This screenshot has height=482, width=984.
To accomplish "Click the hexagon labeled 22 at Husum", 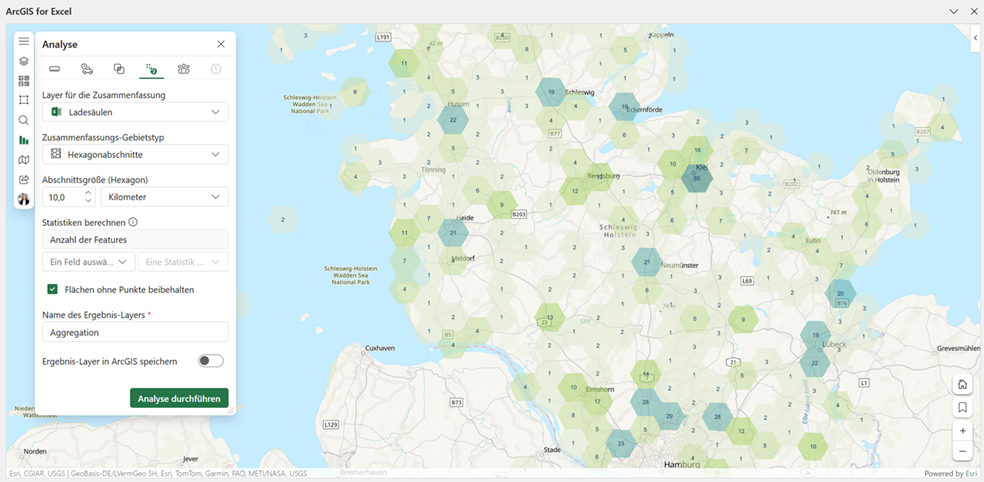I will pos(453,120).
